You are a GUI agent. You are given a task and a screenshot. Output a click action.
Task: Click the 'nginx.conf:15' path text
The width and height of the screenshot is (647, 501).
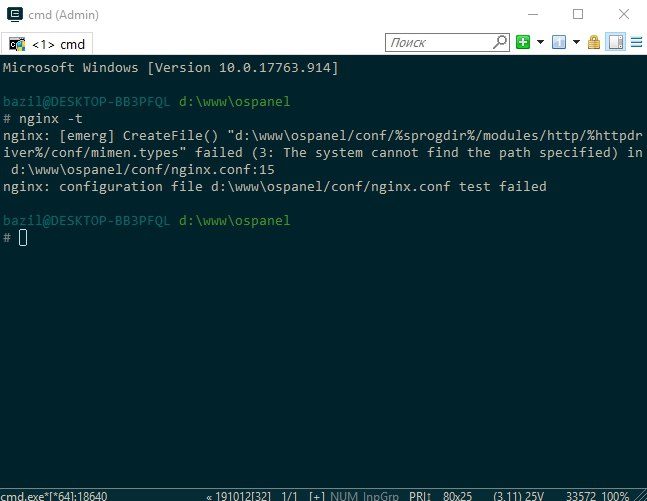[223, 170]
